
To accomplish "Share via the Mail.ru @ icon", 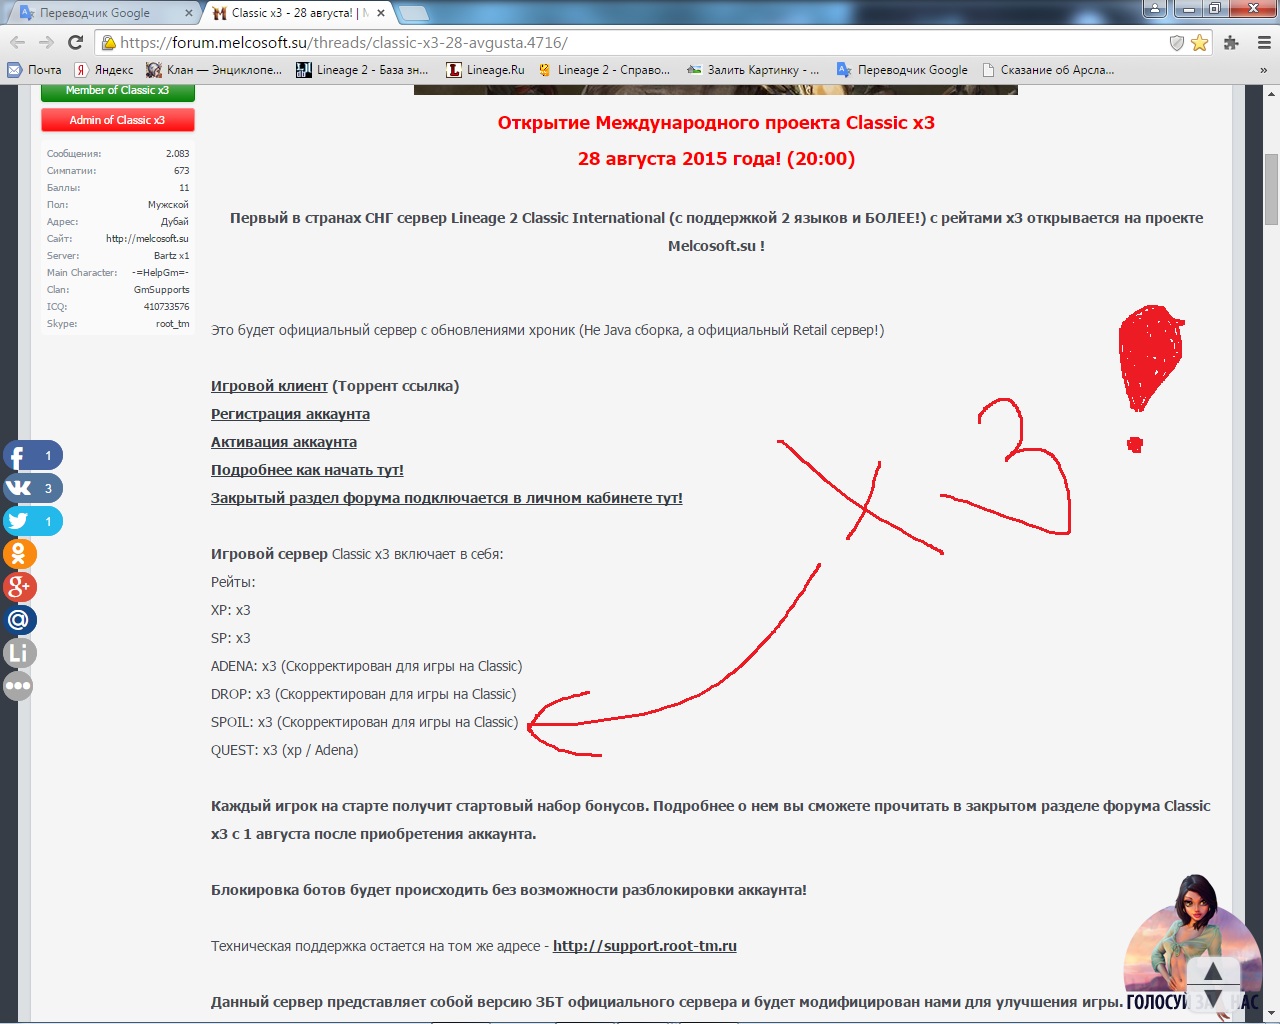I will coord(18,620).
